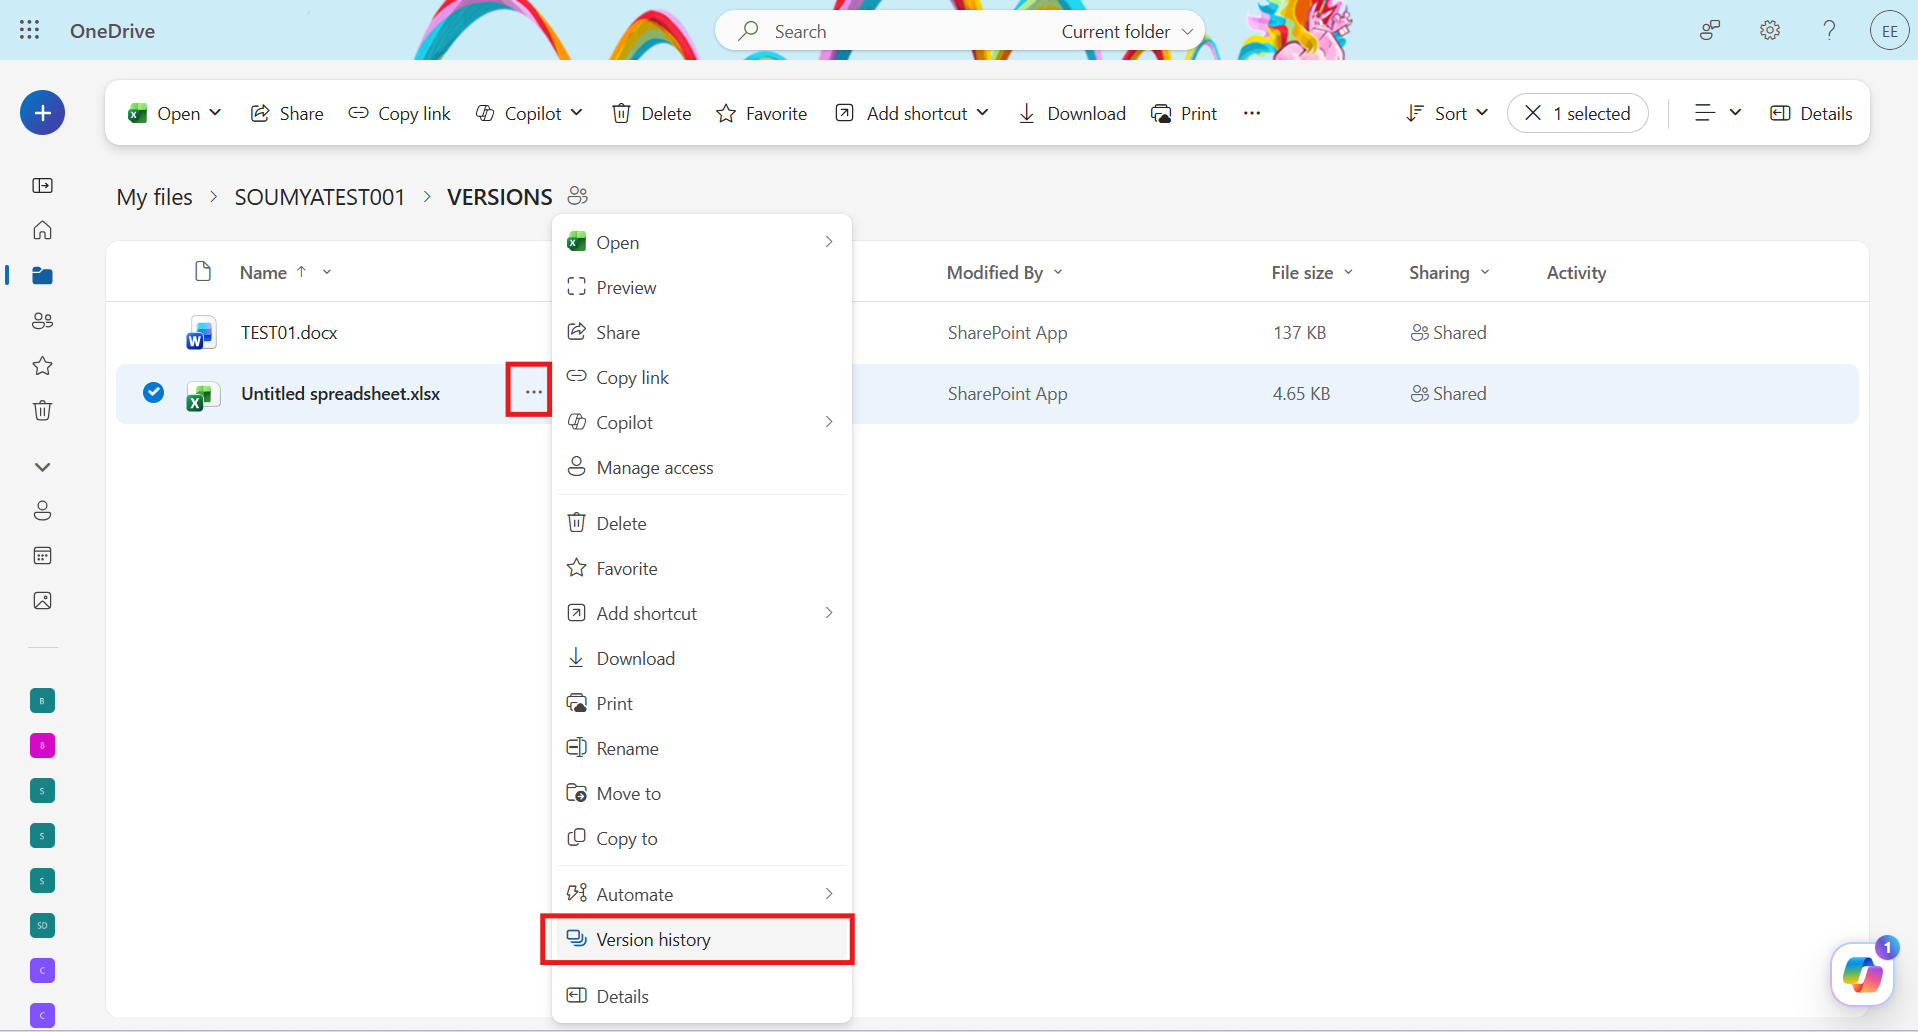Clear selection with 1 selected button
Viewport: 1918px width, 1032px height.
coord(1578,113)
